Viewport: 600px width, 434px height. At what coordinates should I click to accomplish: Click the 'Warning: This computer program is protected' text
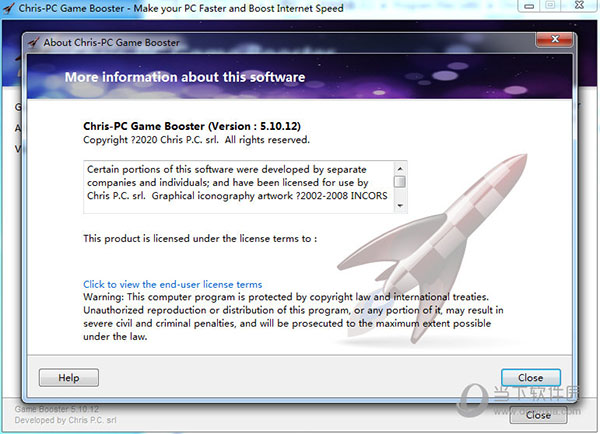293,317
